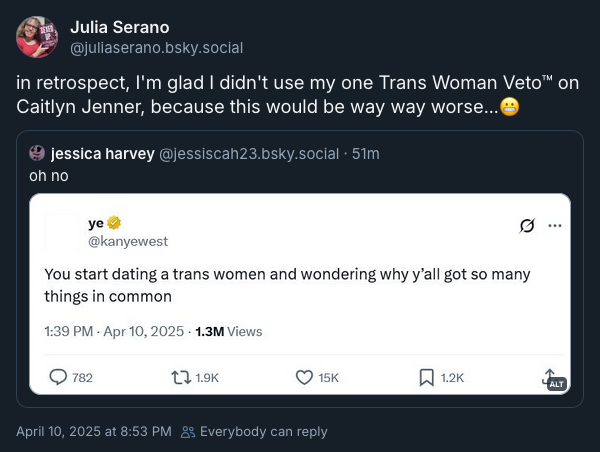
Task: Click the April 10, 2025 at 8:53 PM timestamp
Action: [x=94, y=431]
